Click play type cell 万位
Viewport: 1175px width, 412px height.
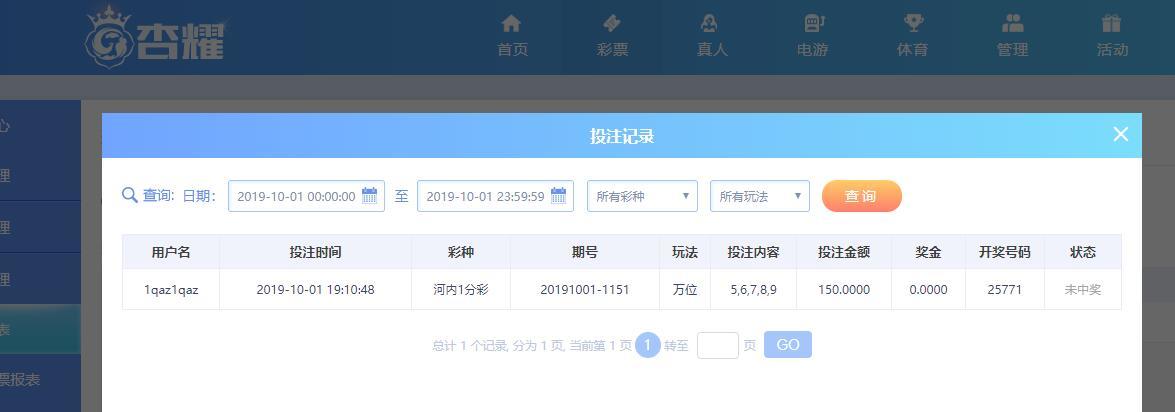tap(685, 290)
